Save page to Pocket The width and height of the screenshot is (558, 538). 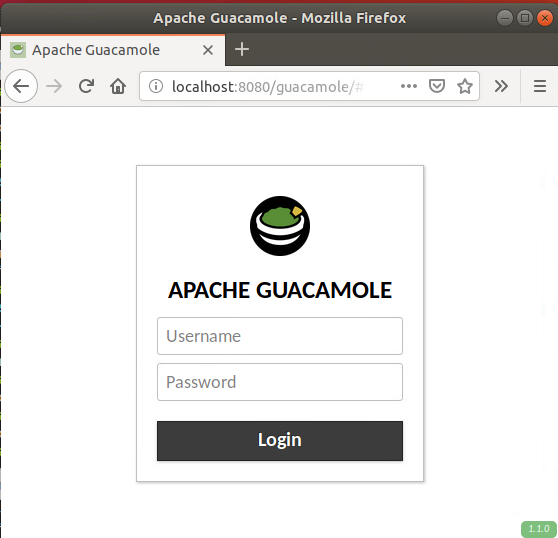click(437, 86)
